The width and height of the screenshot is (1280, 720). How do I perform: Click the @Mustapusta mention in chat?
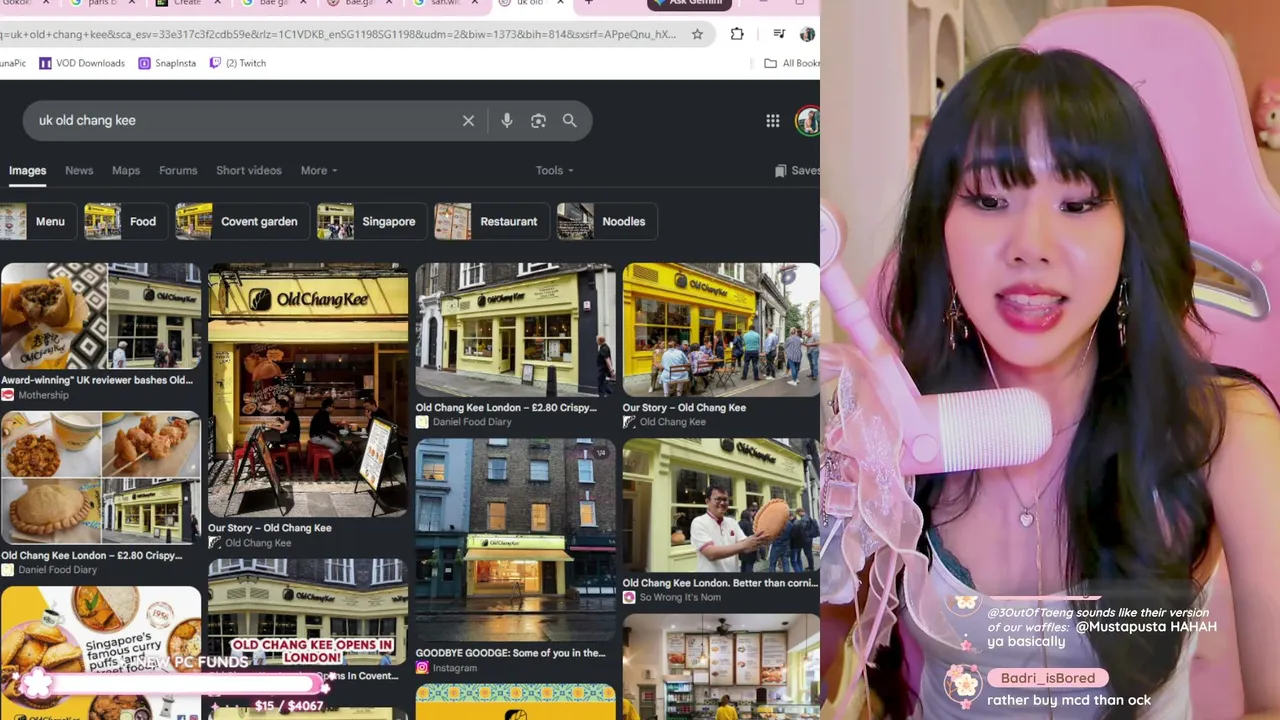click(1122, 627)
